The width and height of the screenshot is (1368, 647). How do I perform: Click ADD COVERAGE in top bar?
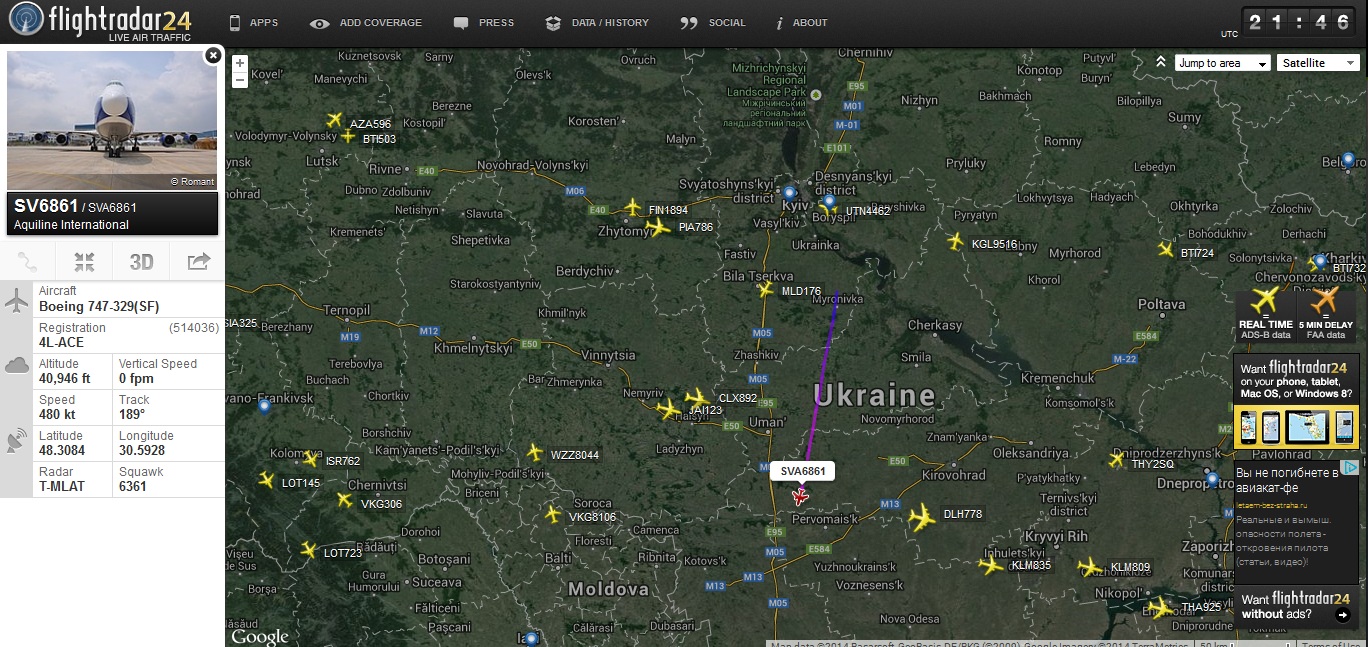coord(366,22)
